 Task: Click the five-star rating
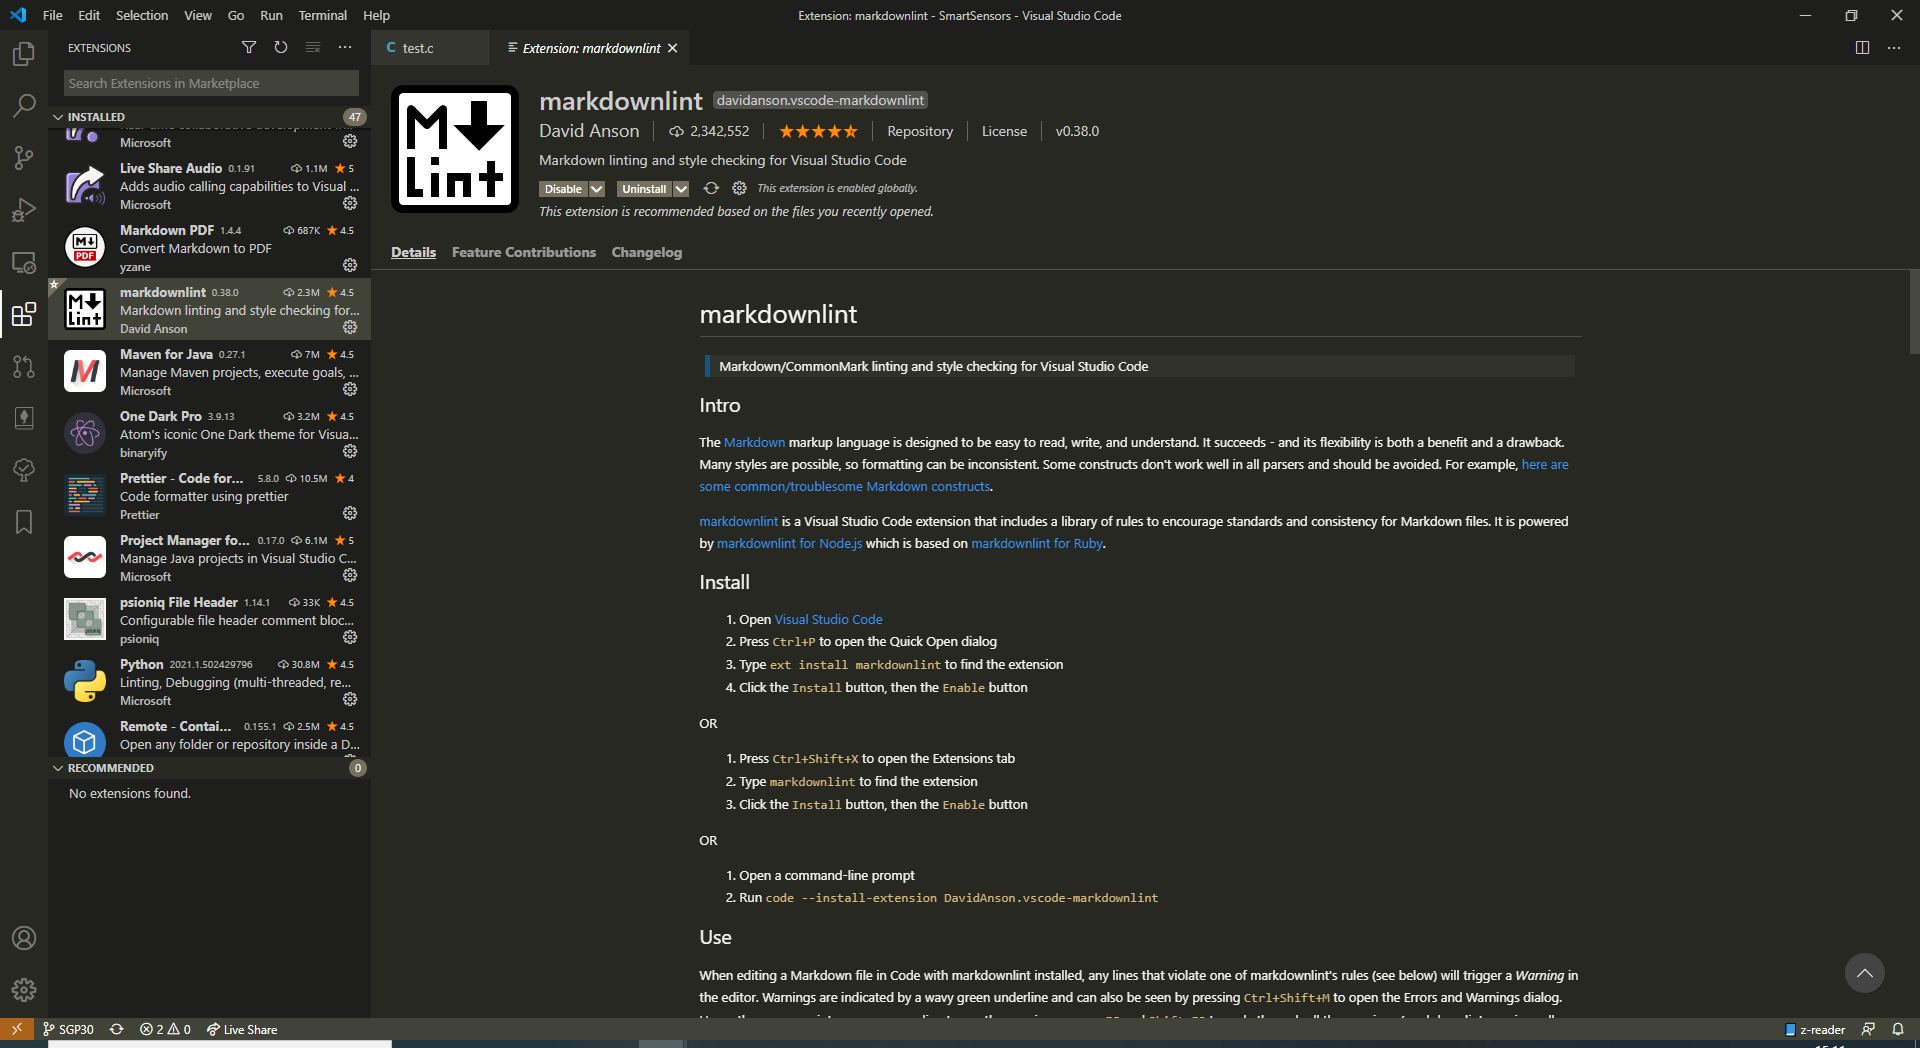(818, 131)
